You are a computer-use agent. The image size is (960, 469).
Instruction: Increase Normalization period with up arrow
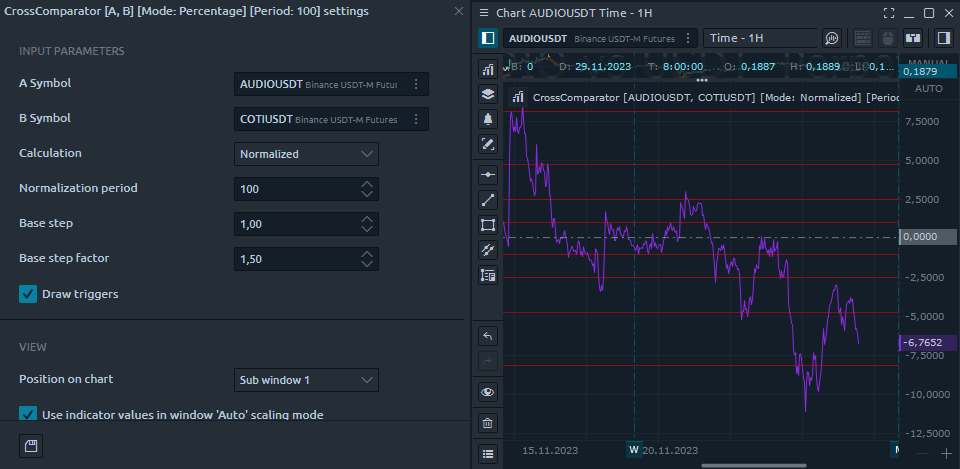click(367, 184)
